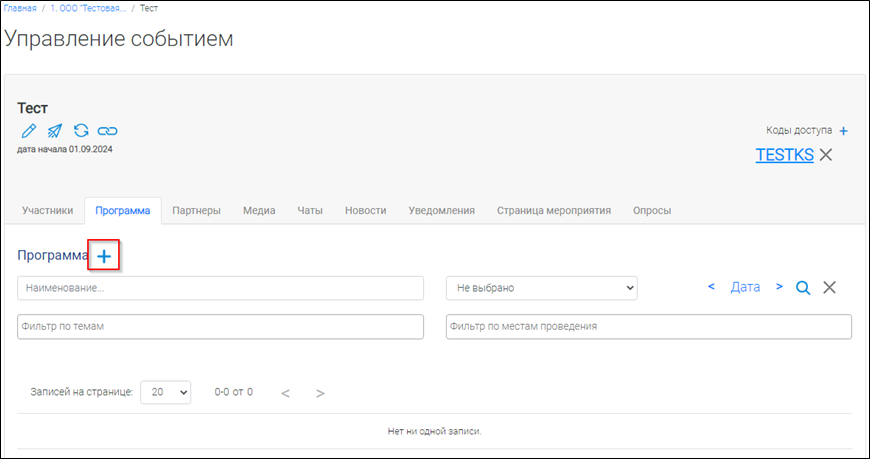This screenshot has height=459, width=870.
Task: Add a new program item with plus
Action: [104, 256]
